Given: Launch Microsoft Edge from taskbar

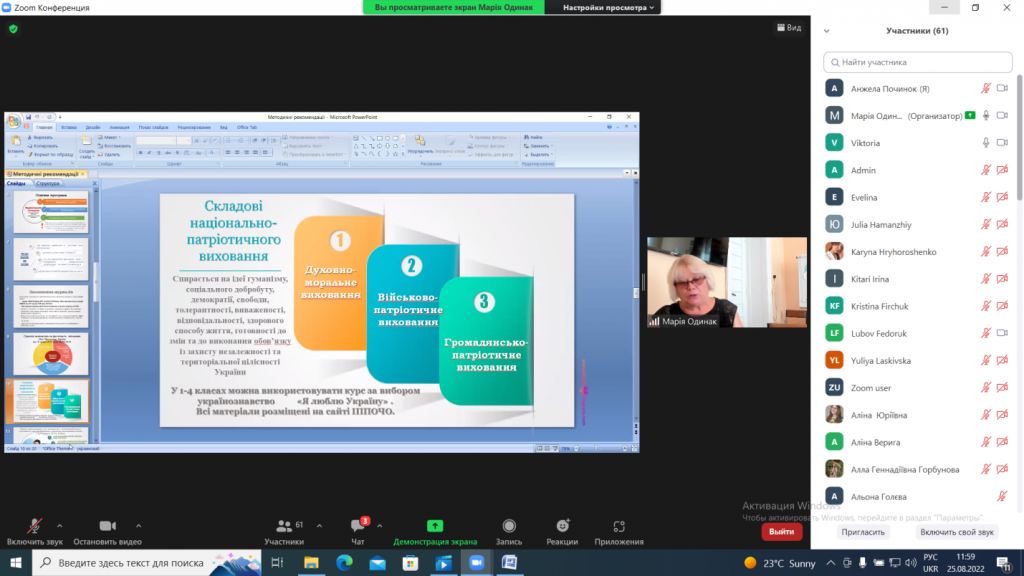Looking at the screenshot, I should (x=344, y=562).
